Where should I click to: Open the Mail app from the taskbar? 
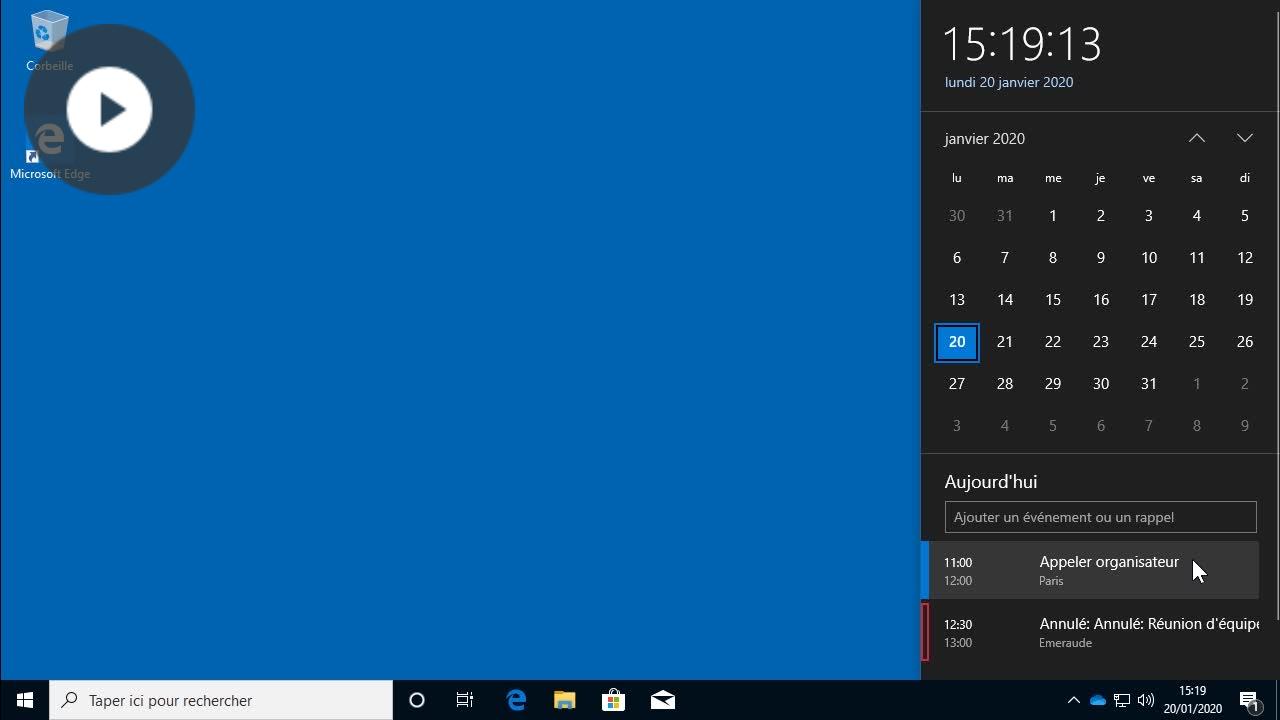(662, 700)
